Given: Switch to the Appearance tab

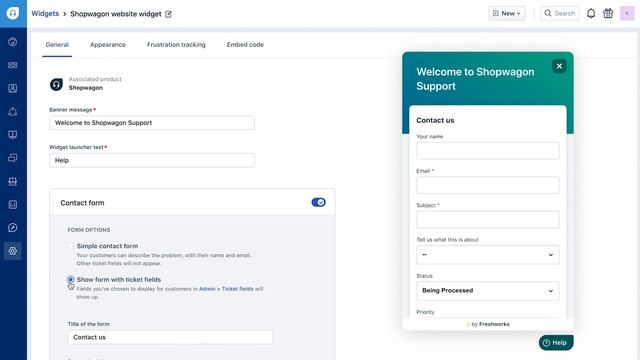Looking at the screenshot, I should pyautogui.click(x=108, y=44).
